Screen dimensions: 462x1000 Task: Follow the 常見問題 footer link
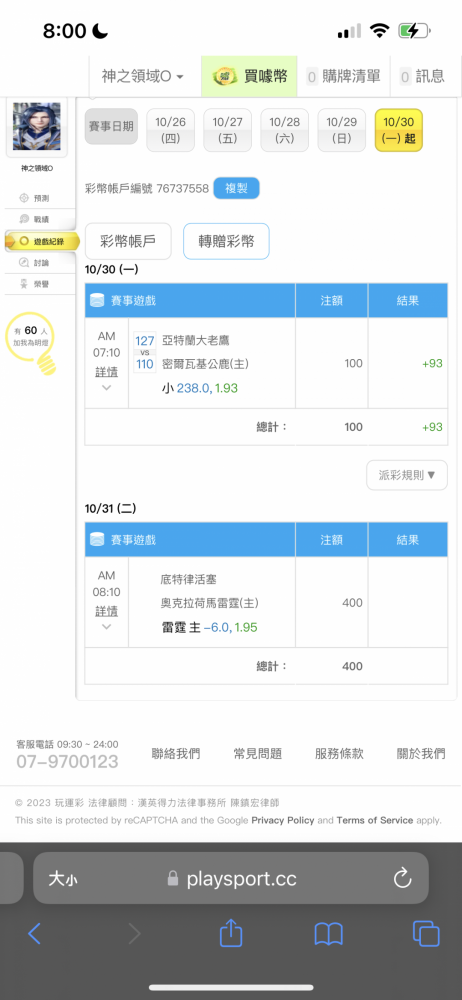point(258,753)
